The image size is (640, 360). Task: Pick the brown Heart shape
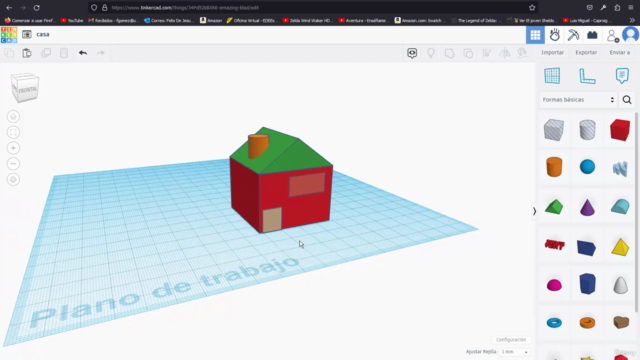click(621, 322)
